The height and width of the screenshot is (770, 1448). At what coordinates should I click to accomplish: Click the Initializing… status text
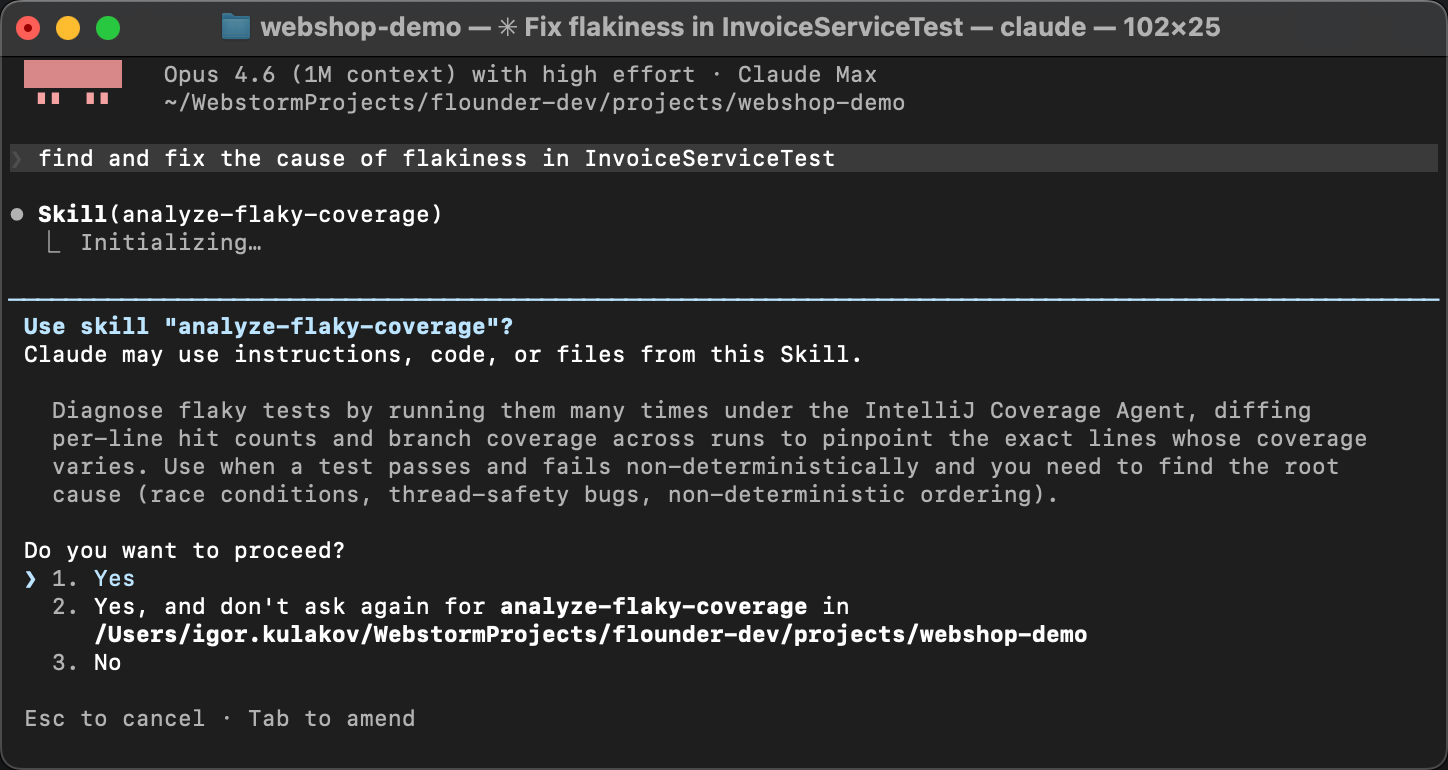click(170, 242)
